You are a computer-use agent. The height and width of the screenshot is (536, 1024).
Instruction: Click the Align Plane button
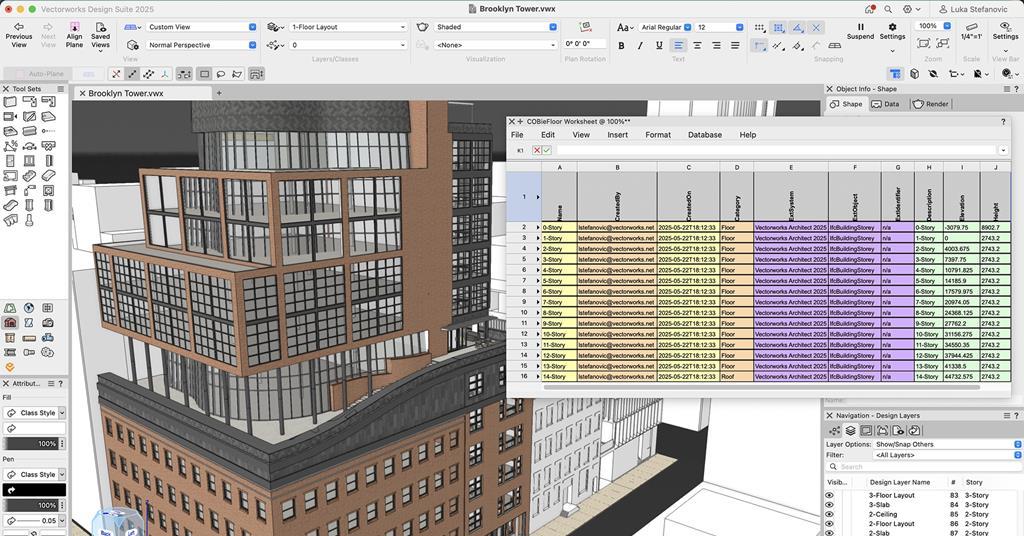(x=74, y=35)
